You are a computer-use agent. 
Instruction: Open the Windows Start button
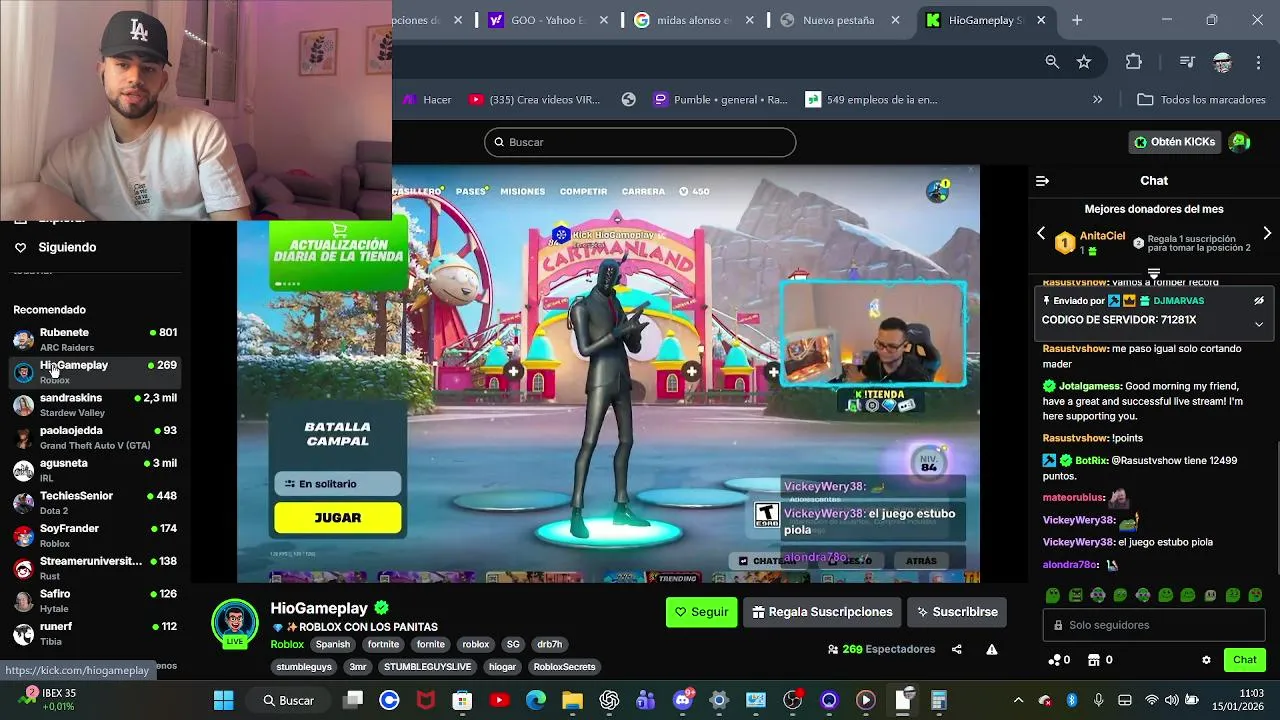pyautogui.click(x=223, y=700)
